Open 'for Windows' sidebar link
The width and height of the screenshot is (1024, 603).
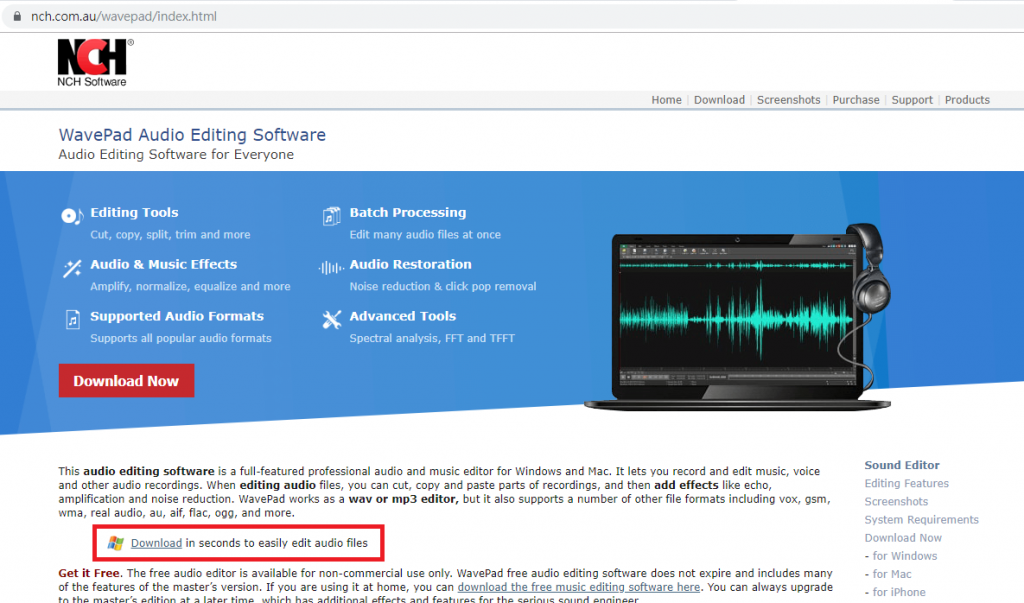coord(904,556)
